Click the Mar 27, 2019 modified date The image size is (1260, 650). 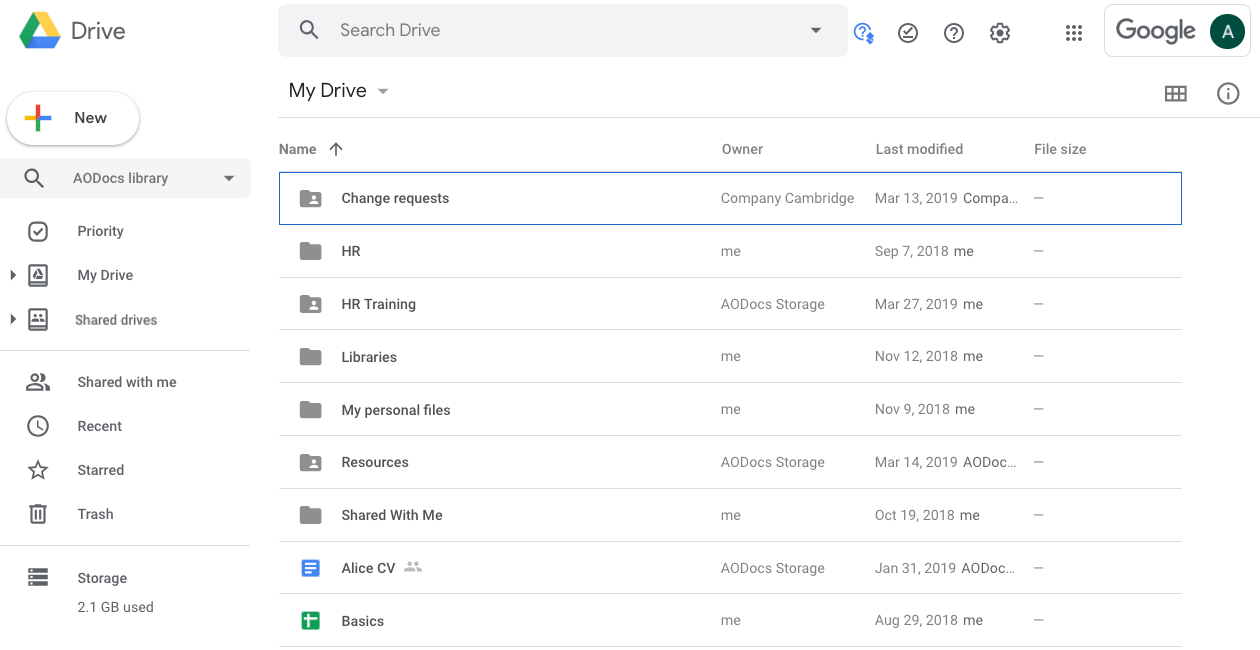[916, 304]
